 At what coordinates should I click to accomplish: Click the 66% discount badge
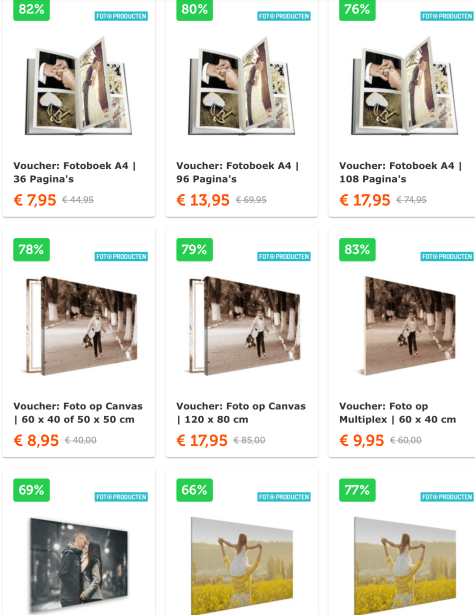pyautogui.click(x=195, y=490)
